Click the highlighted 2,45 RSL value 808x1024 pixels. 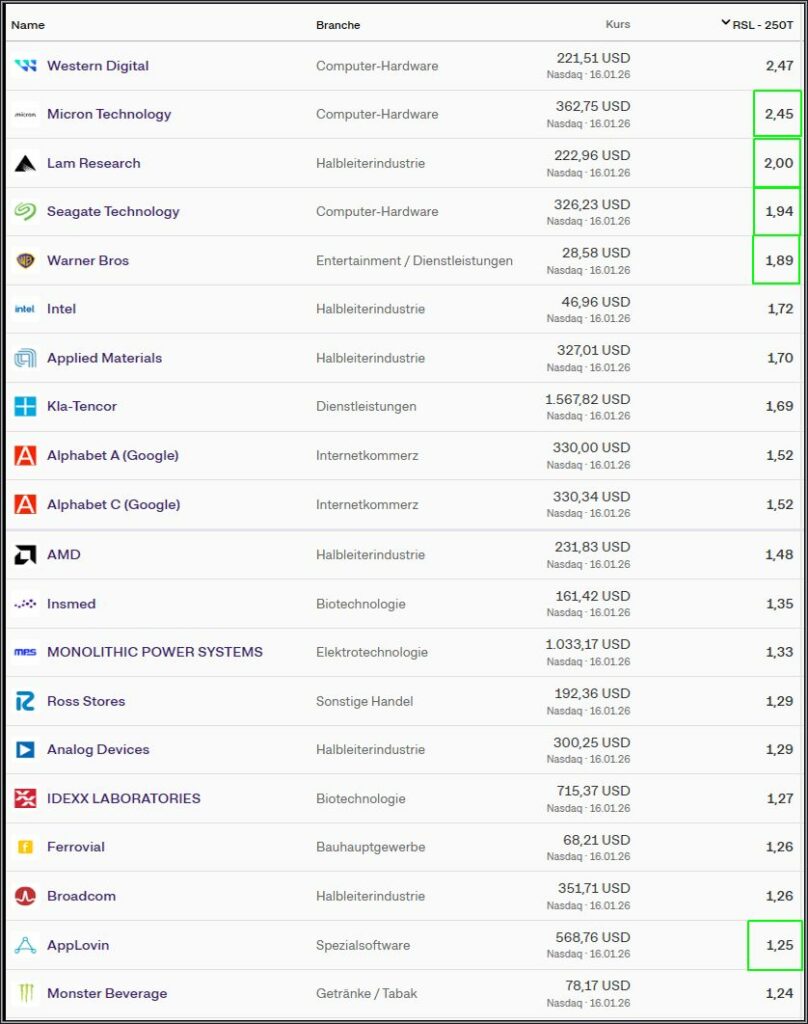(x=778, y=114)
